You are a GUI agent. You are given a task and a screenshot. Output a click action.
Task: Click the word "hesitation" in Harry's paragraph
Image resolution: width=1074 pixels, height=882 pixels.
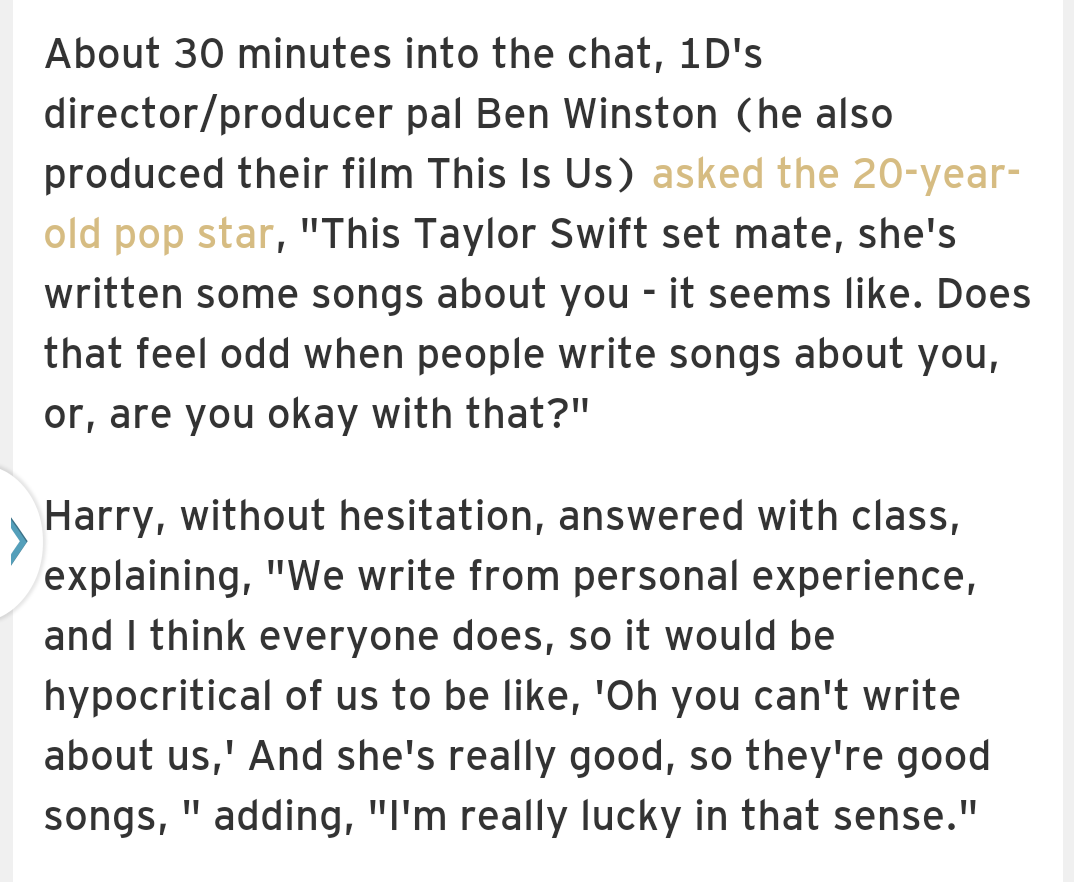[x=436, y=516]
